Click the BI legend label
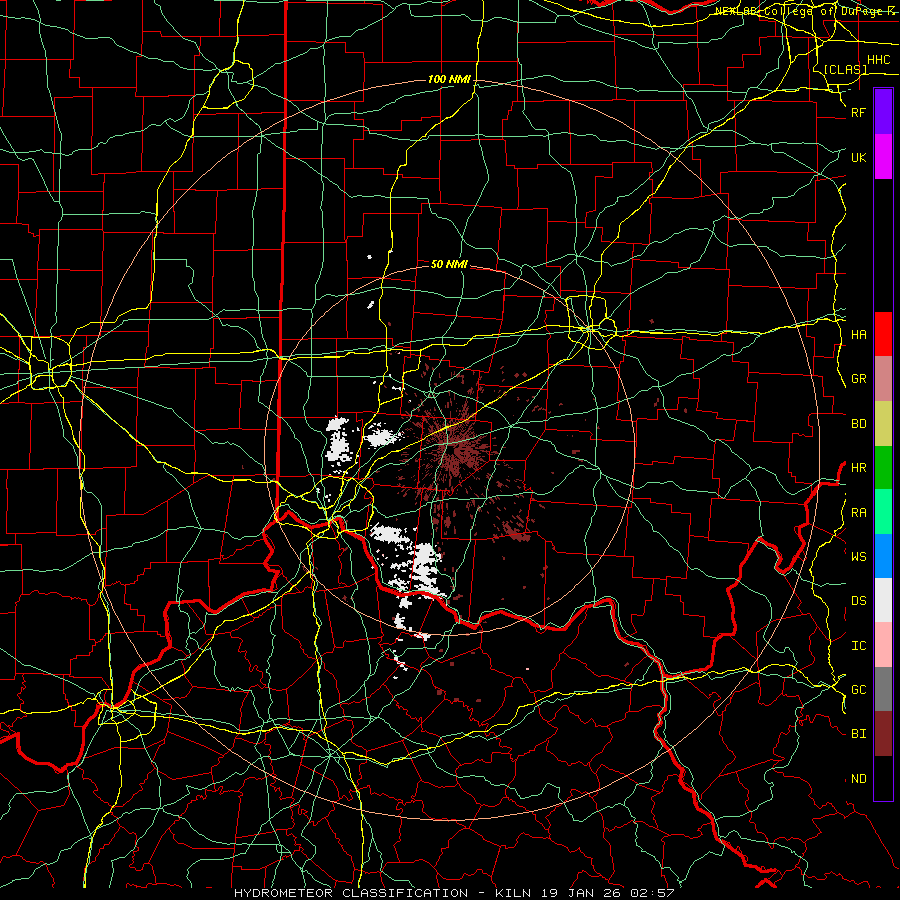The height and width of the screenshot is (900, 900). click(858, 734)
